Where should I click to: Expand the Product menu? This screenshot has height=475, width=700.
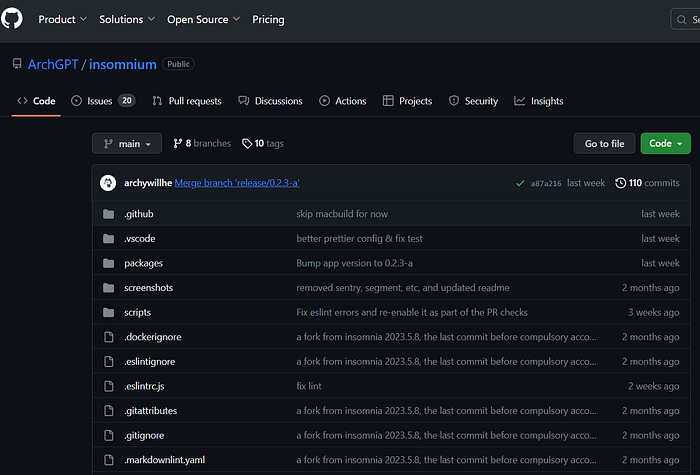(62, 19)
